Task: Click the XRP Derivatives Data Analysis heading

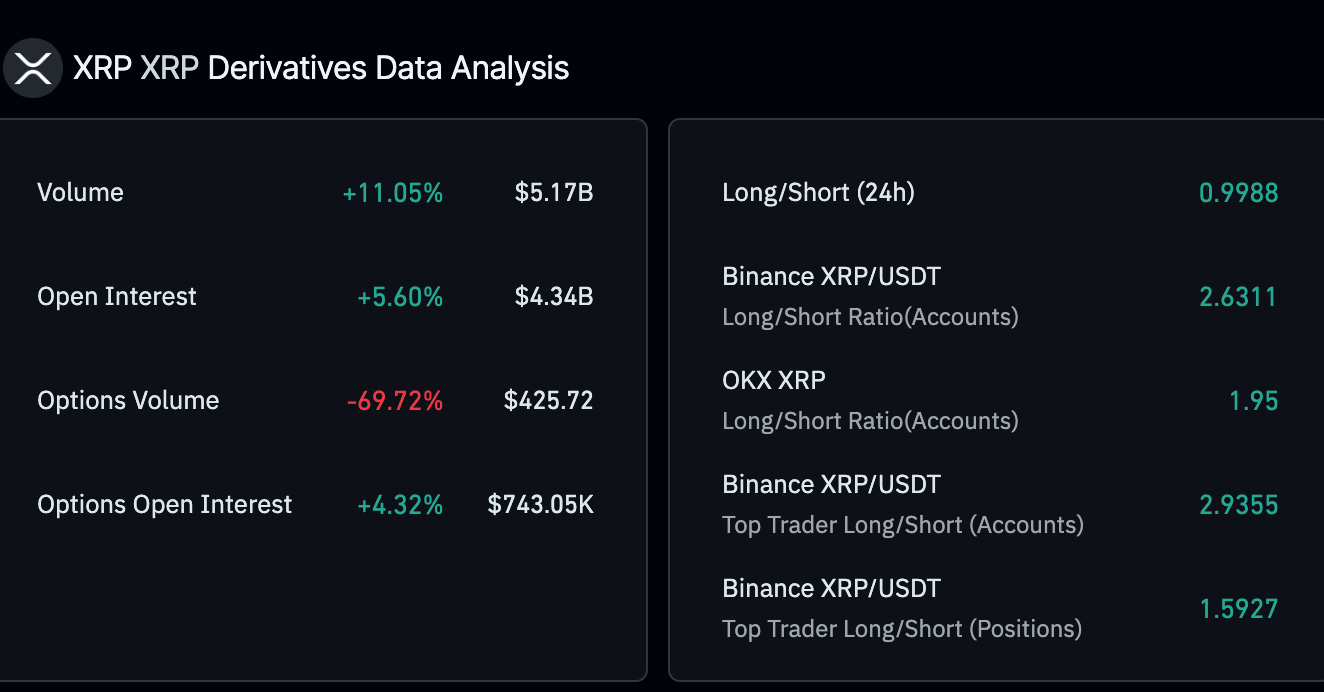Action: (321, 68)
